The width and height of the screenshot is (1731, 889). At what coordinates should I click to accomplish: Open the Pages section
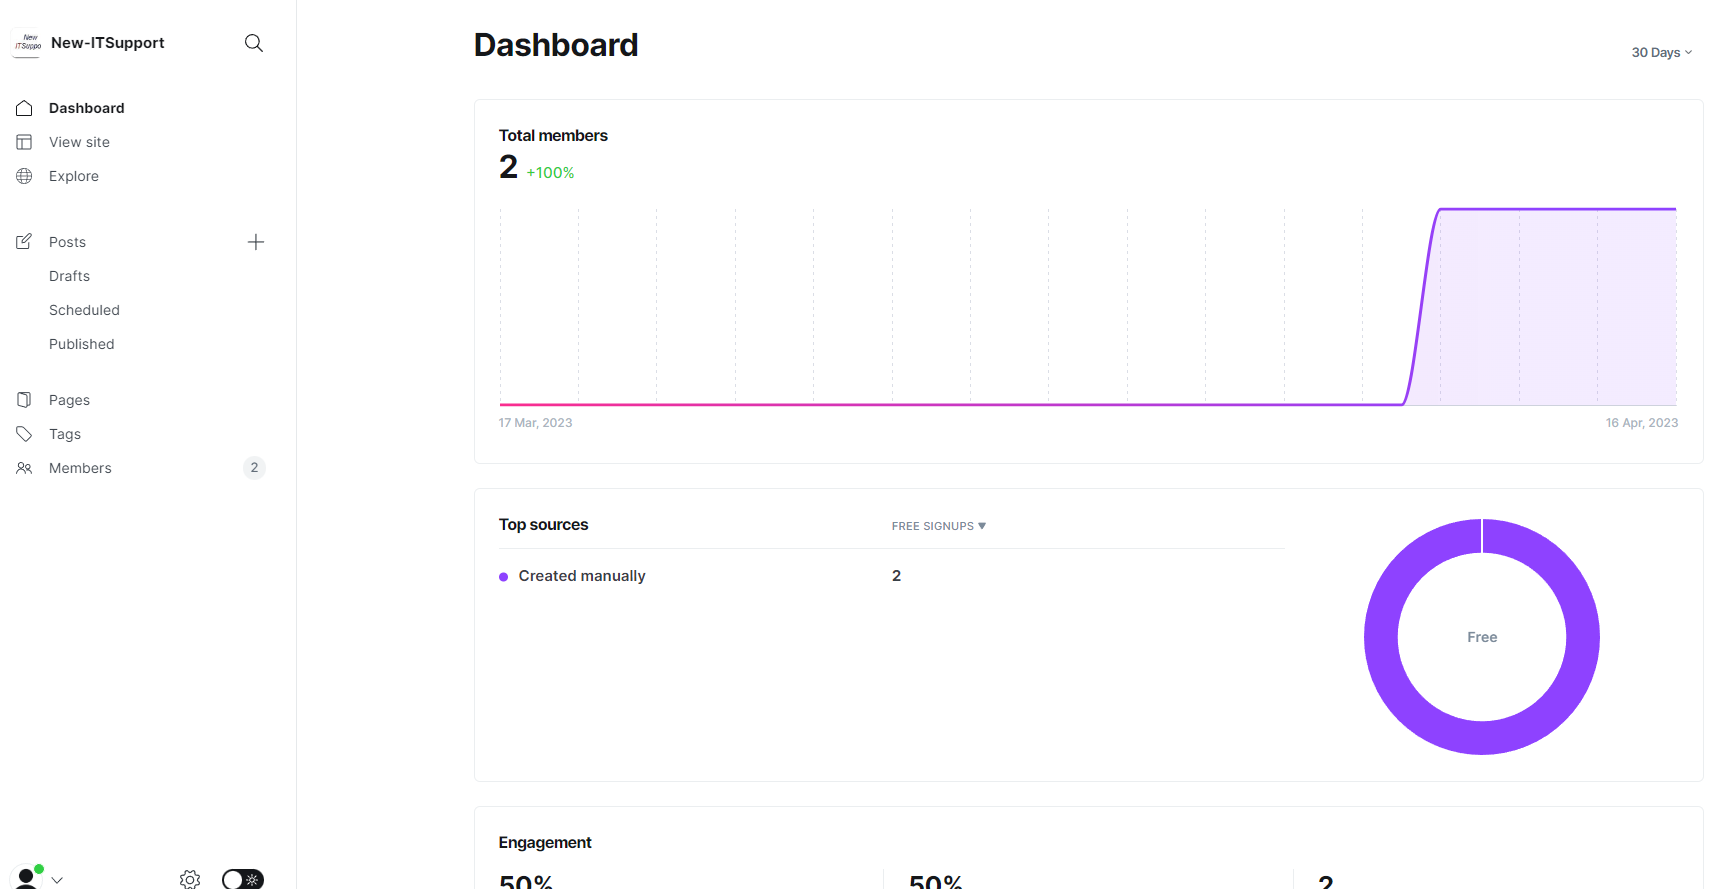click(x=69, y=400)
